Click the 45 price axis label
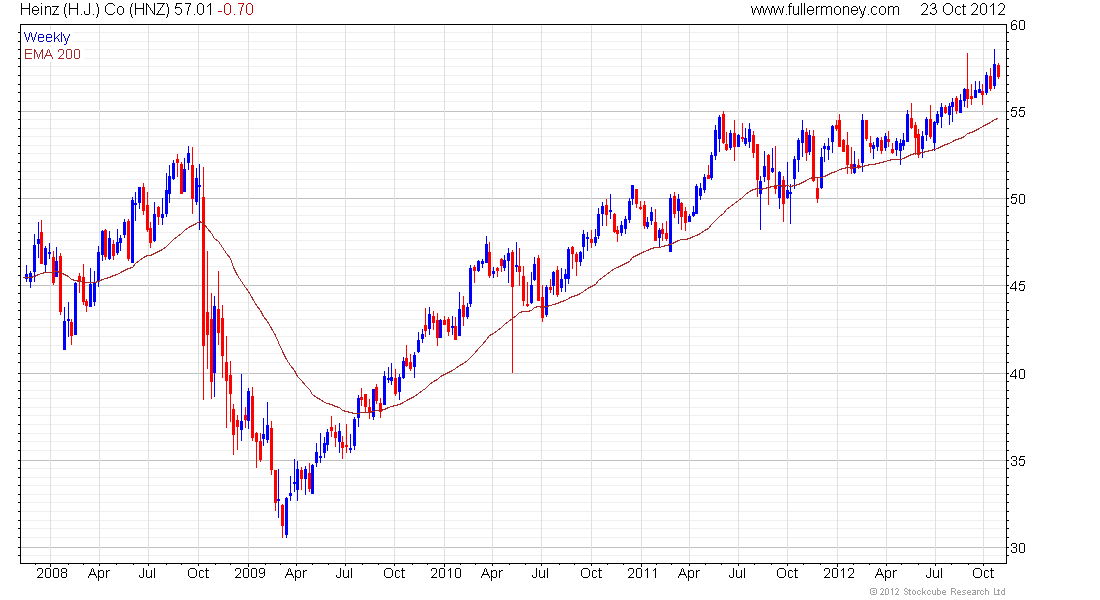1100x600 pixels. (x=1017, y=286)
